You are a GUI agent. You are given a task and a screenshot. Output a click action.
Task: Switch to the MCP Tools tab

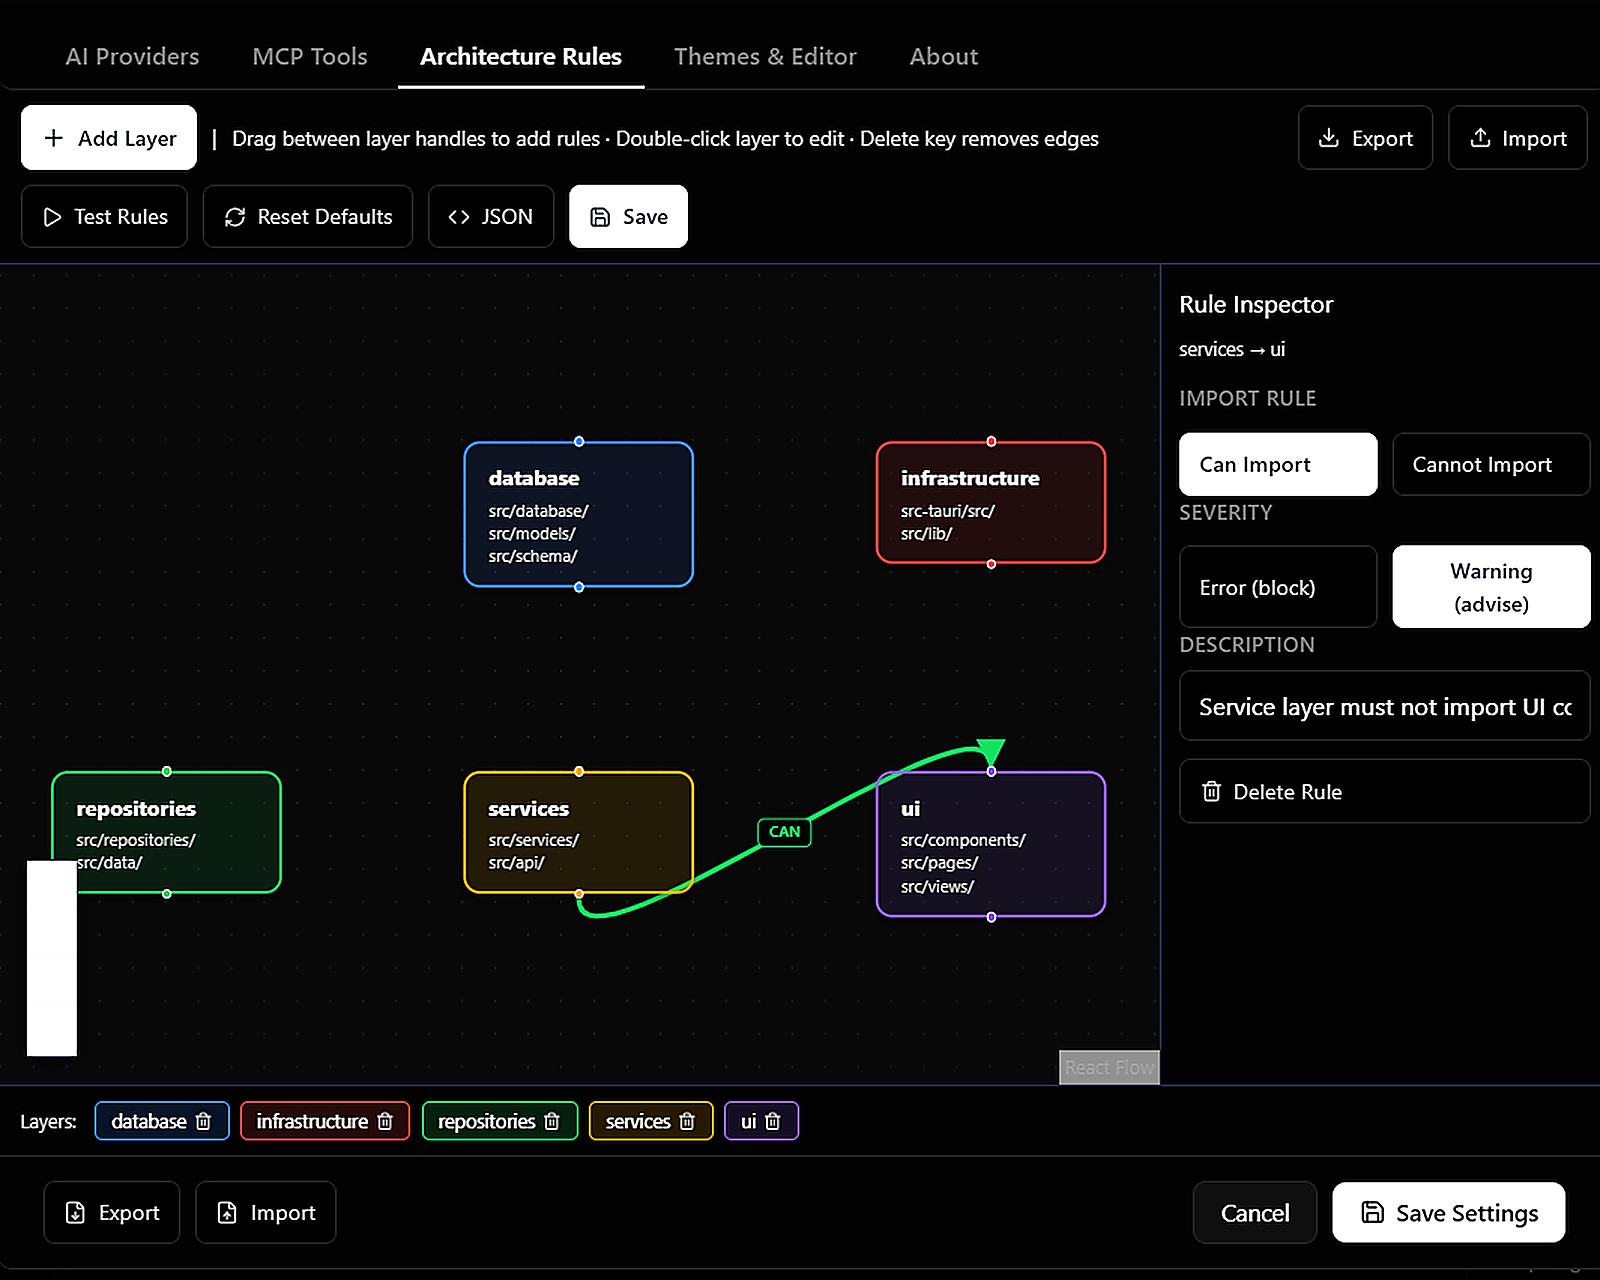pos(310,56)
